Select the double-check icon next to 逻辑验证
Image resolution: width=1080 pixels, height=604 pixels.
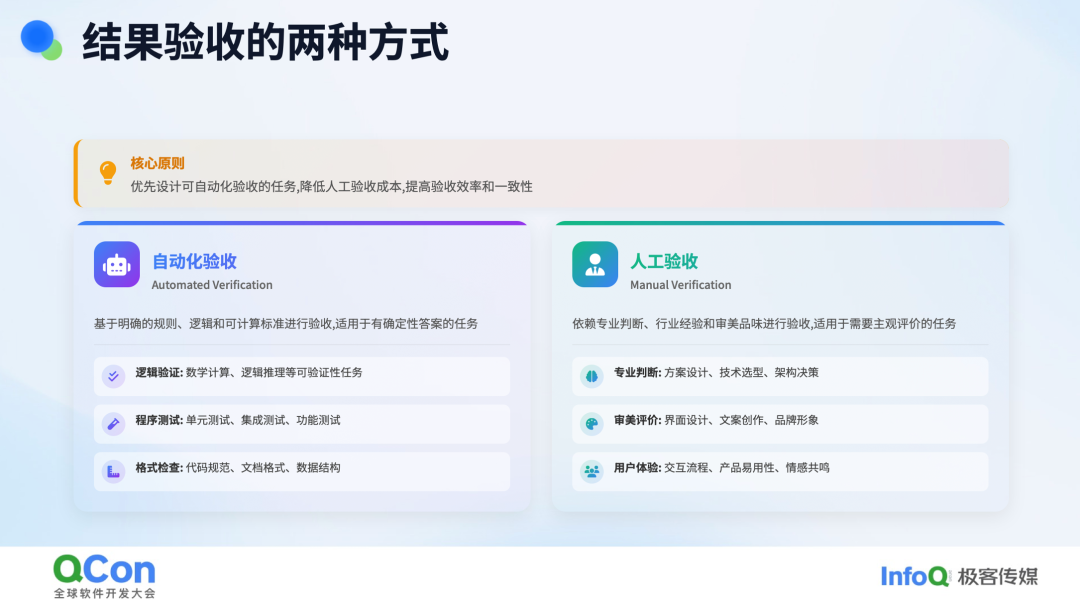pos(114,376)
